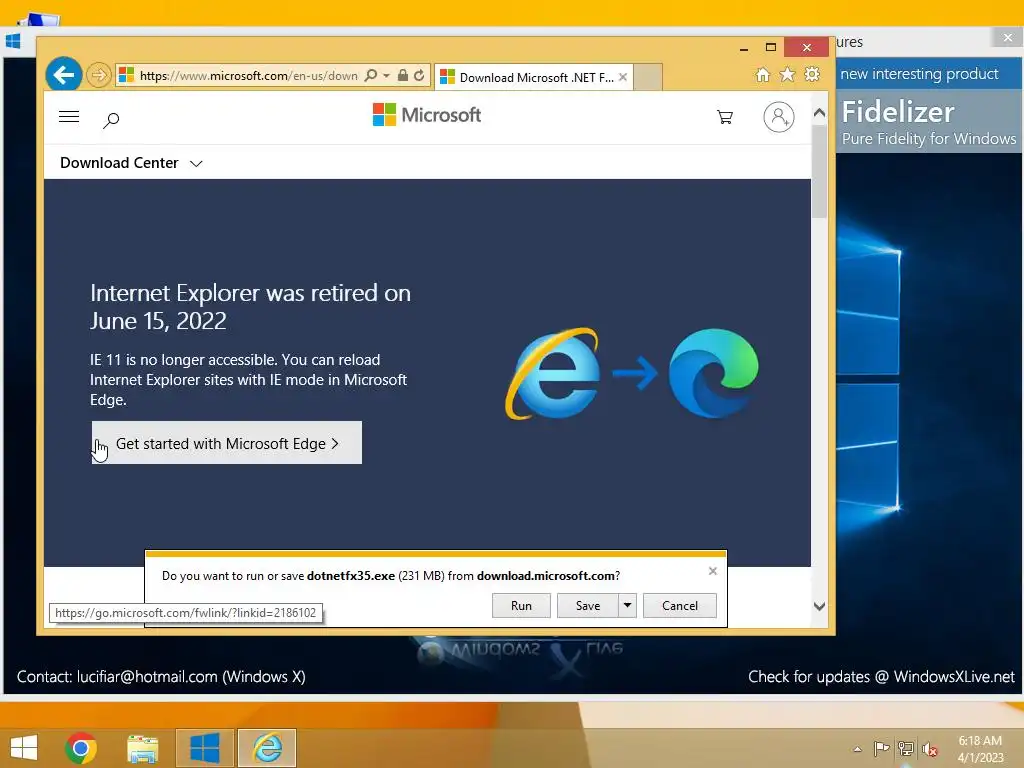Click the page scrollbar down arrow
Screen dimensions: 1024x768
tap(819, 607)
